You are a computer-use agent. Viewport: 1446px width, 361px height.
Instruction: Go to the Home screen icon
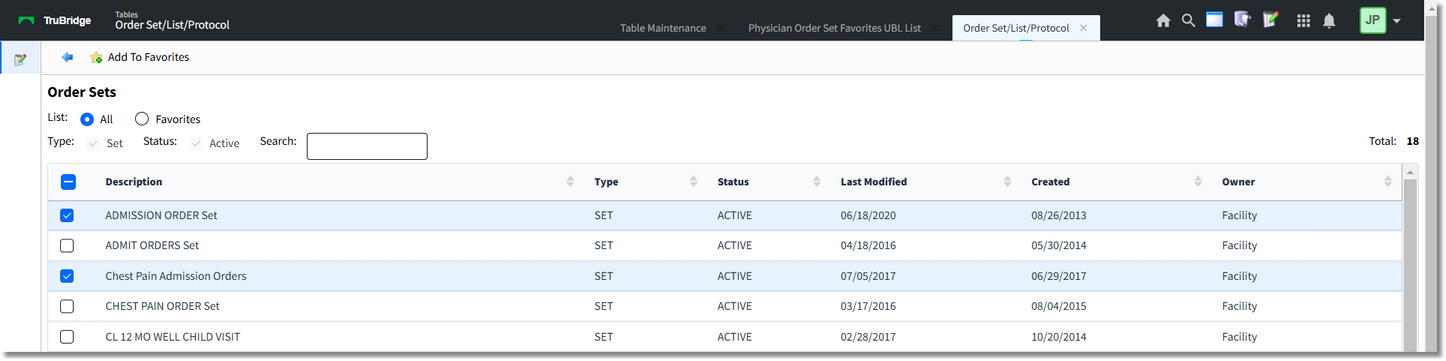click(1163, 20)
